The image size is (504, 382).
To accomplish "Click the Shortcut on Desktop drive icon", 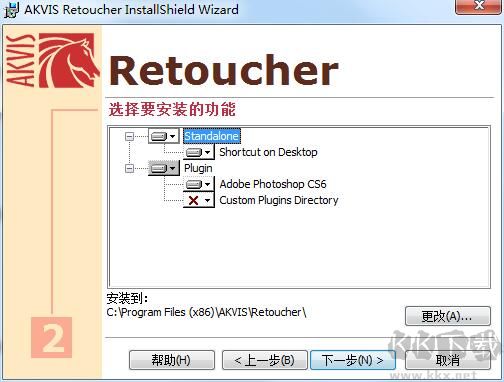I will (x=194, y=152).
